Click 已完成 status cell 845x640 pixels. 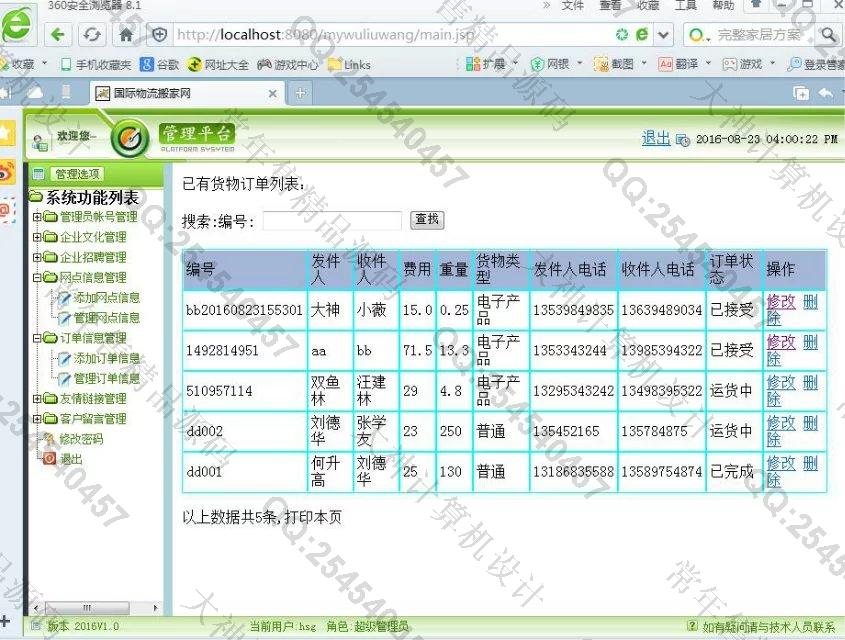[731, 472]
